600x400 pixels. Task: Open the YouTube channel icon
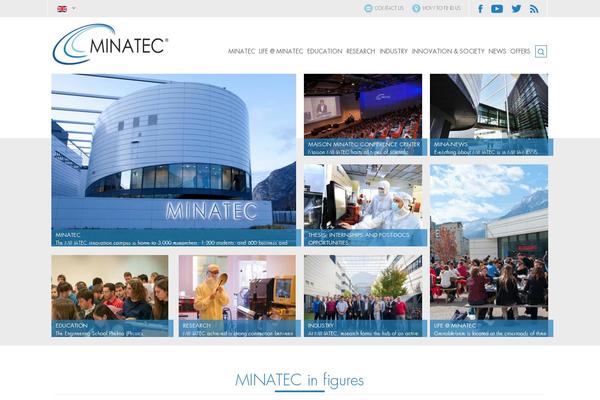[x=497, y=8]
